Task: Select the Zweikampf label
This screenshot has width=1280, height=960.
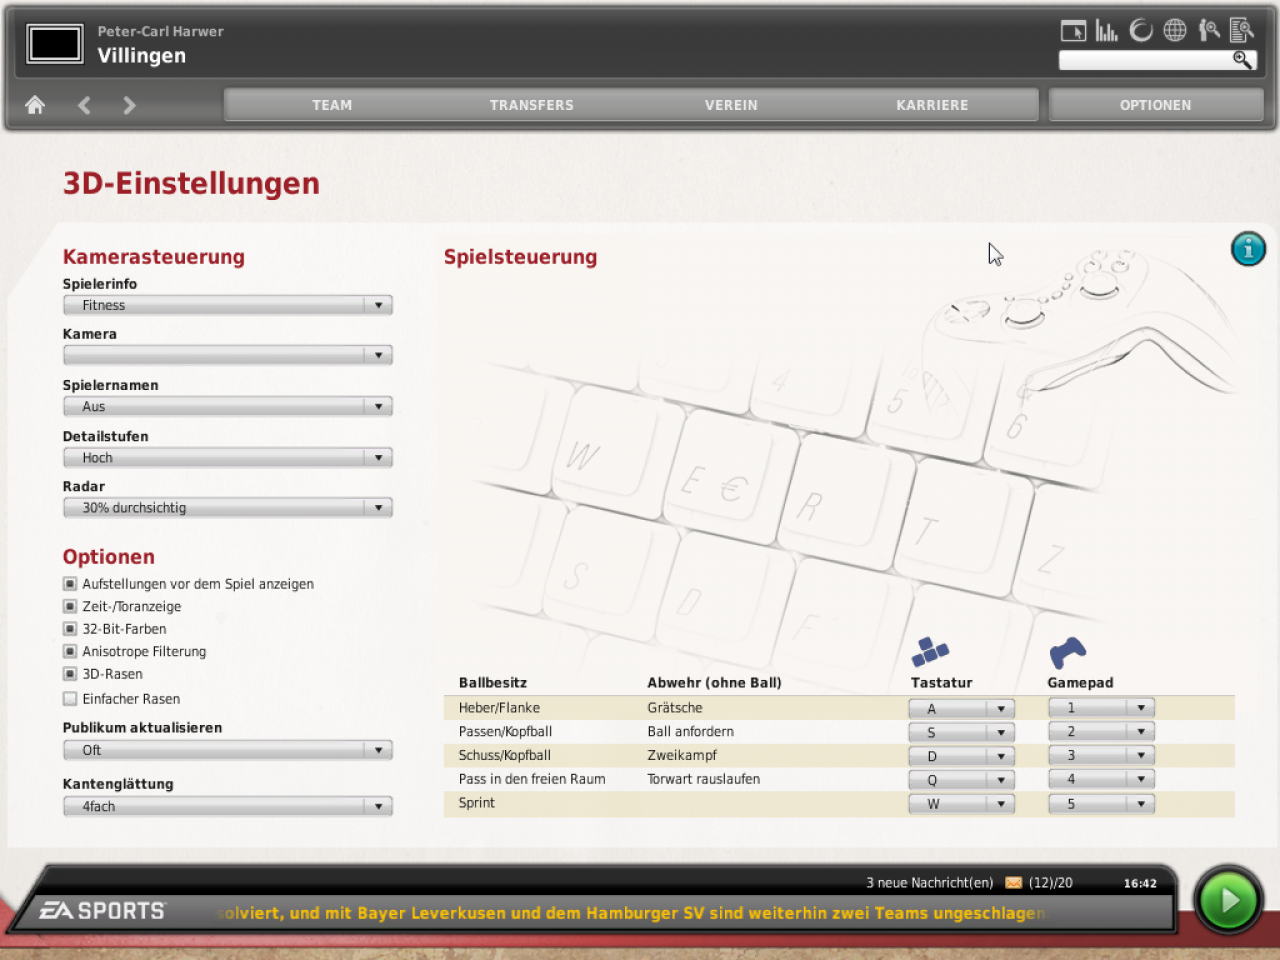Action: coord(682,755)
